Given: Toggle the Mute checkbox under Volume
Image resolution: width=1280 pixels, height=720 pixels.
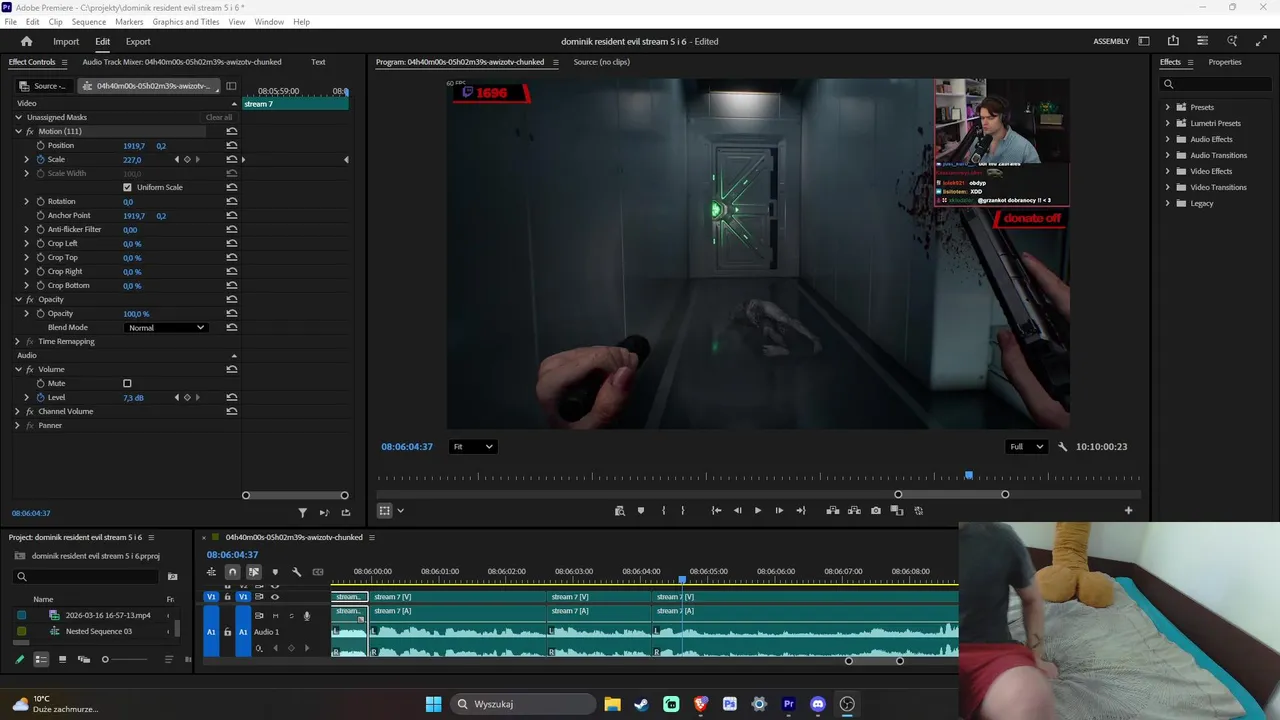Looking at the screenshot, I should (127, 384).
